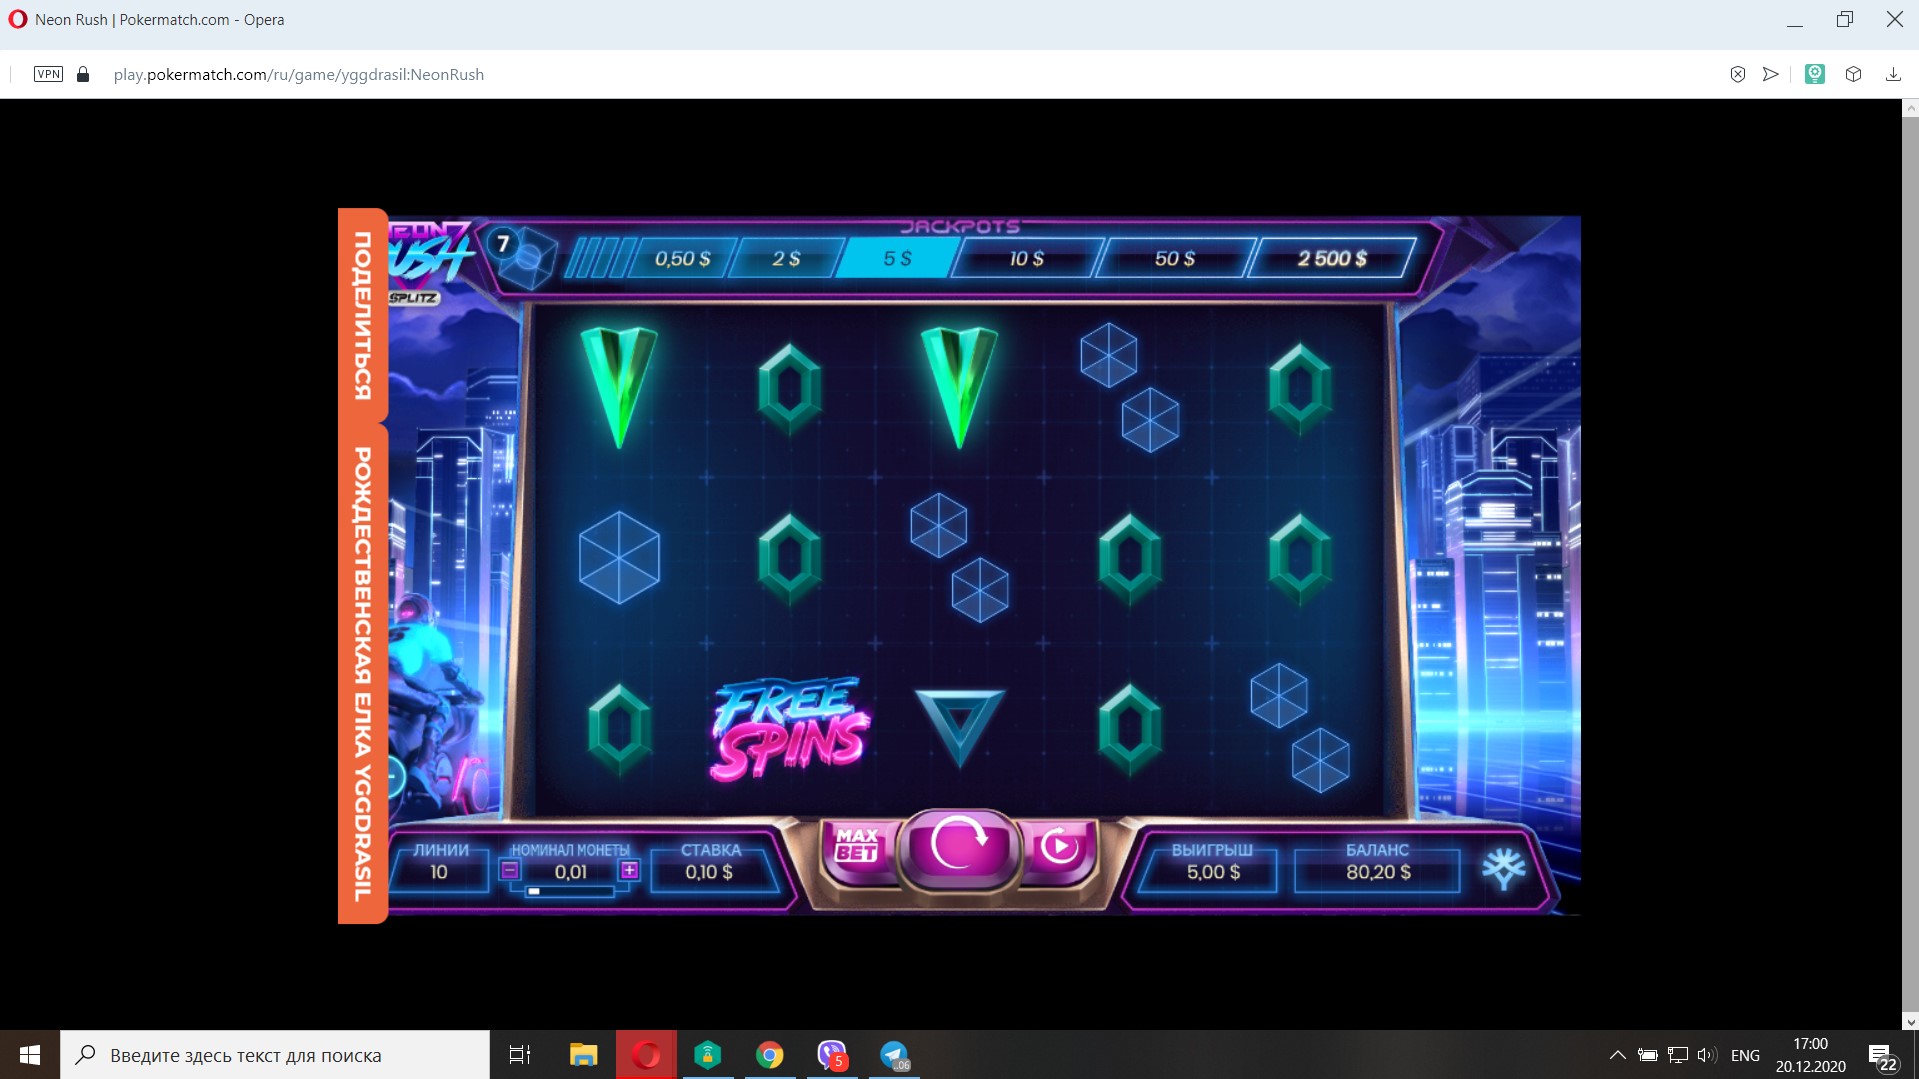Screen dimensions: 1919x1079
Task: Open the green extension icon in the toolbar
Action: point(1815,74)
